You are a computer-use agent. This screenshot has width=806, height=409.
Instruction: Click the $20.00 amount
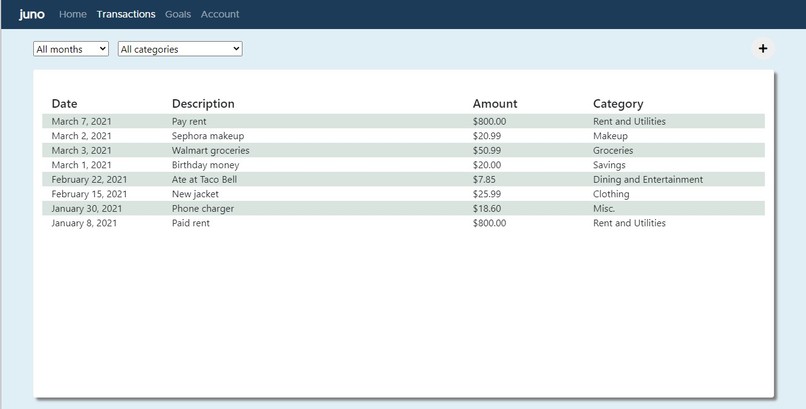click(487, 165)
